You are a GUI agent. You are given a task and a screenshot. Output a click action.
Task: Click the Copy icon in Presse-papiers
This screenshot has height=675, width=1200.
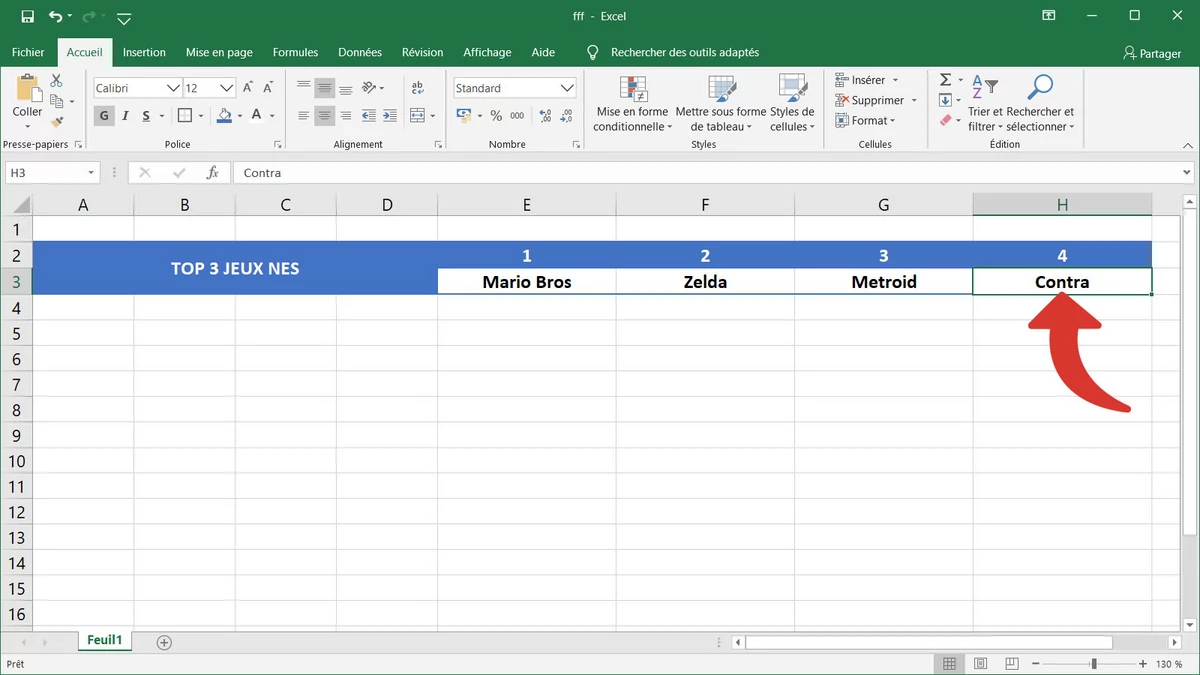point(56,100)
